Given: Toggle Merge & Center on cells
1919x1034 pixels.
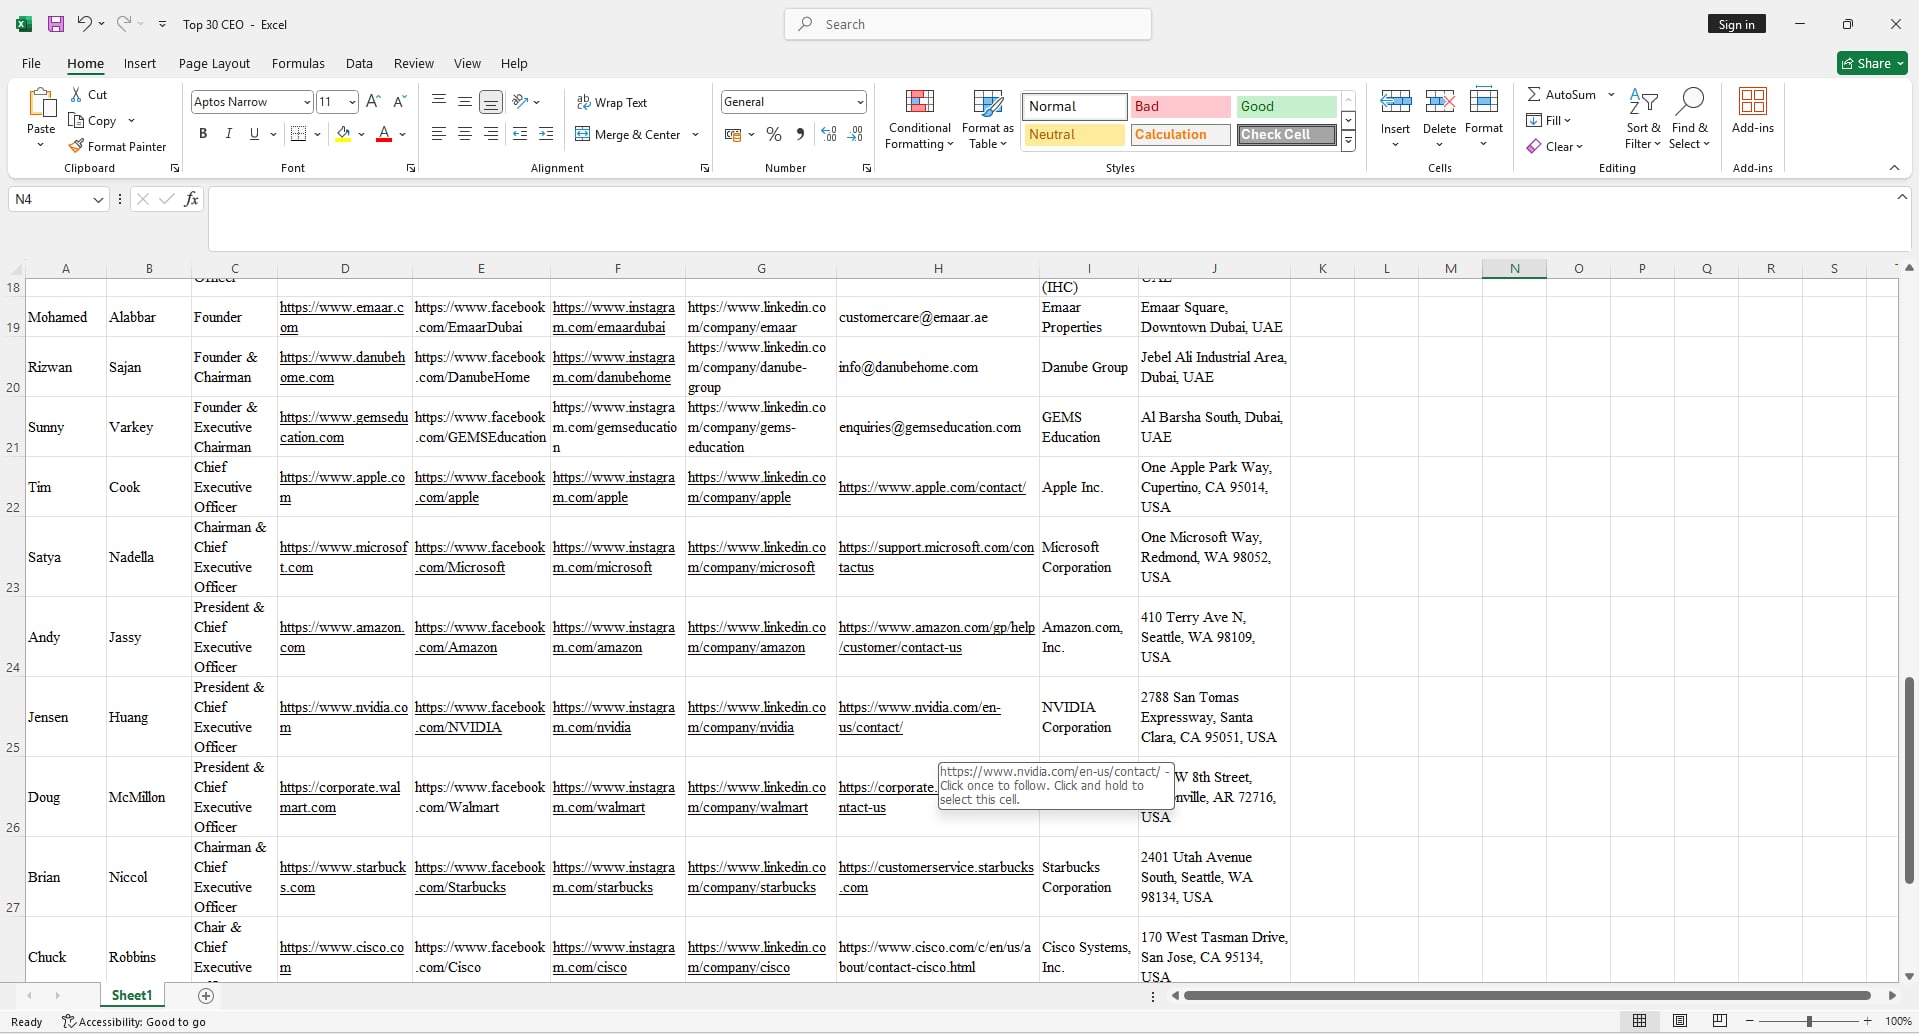Looking at the screenshot, I should (628, 134).
